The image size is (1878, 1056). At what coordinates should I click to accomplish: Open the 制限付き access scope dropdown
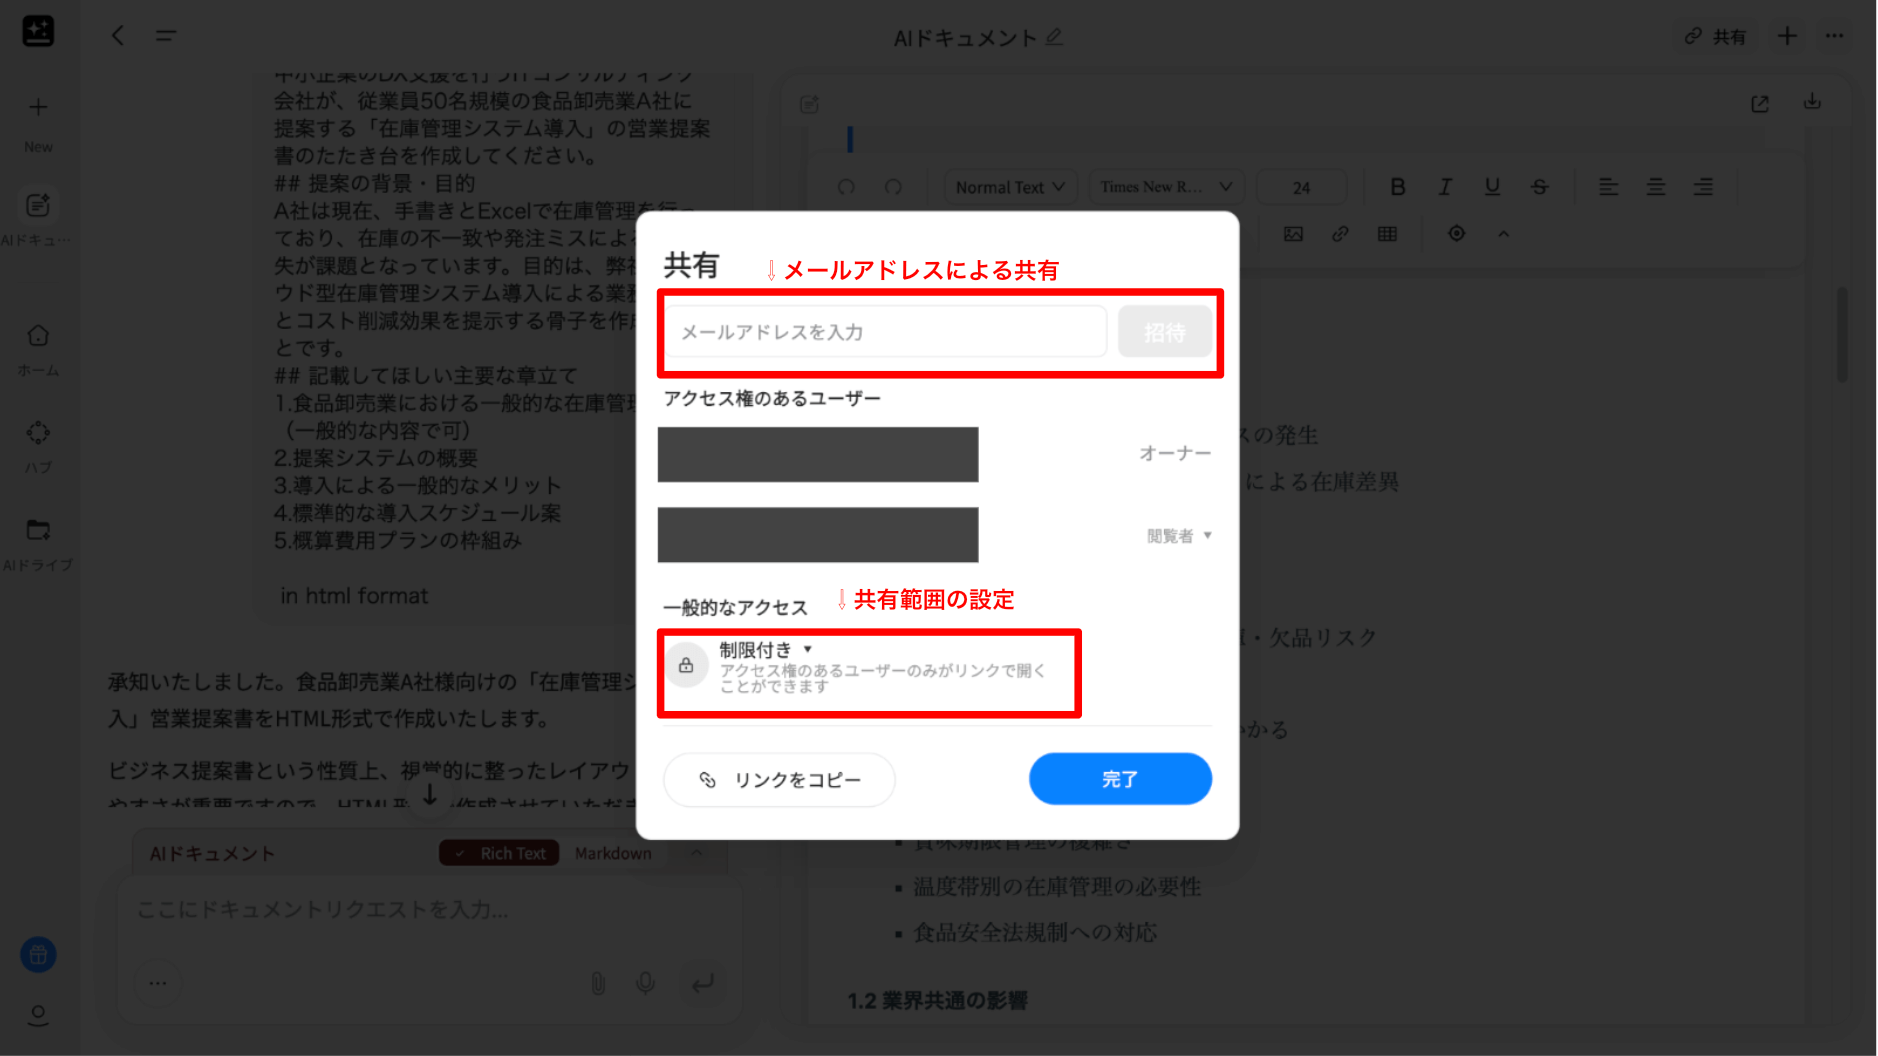[766, 650]
